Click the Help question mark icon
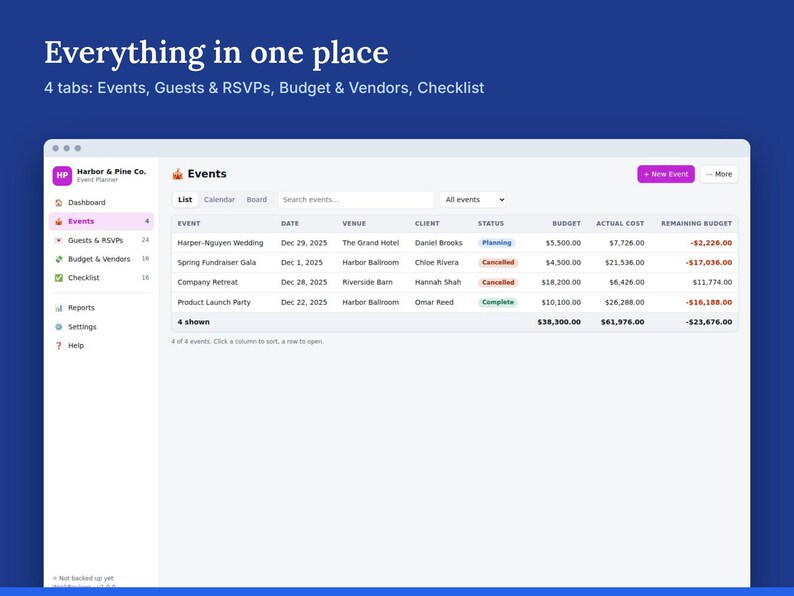This screenshot has height=596, width=794. (x=59, y=346)
